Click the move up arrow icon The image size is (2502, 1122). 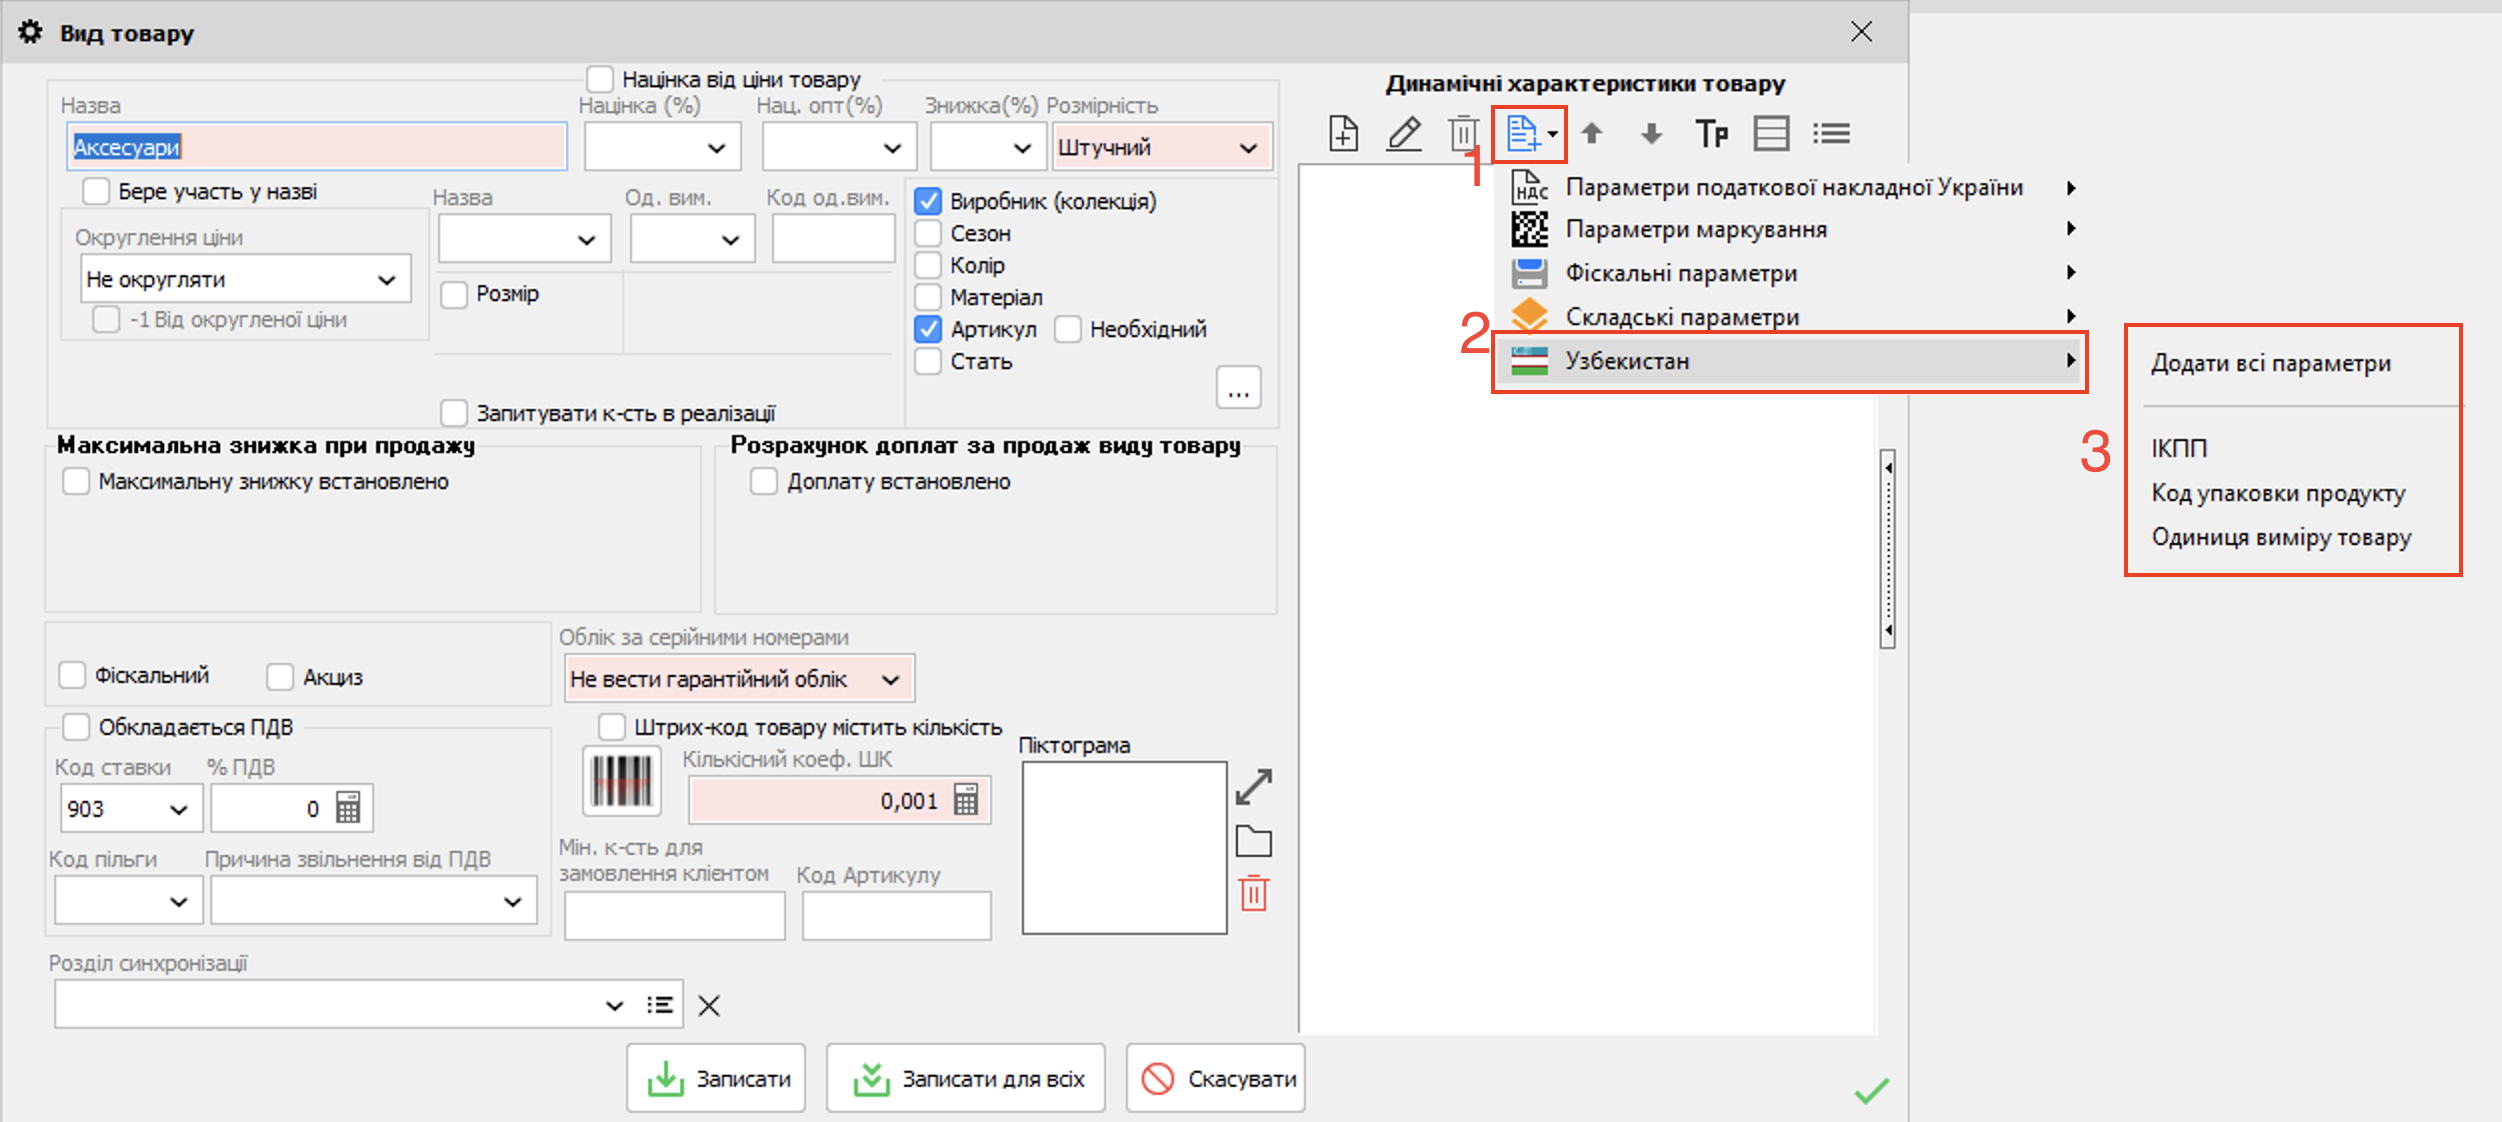(x=1592, y=133)
